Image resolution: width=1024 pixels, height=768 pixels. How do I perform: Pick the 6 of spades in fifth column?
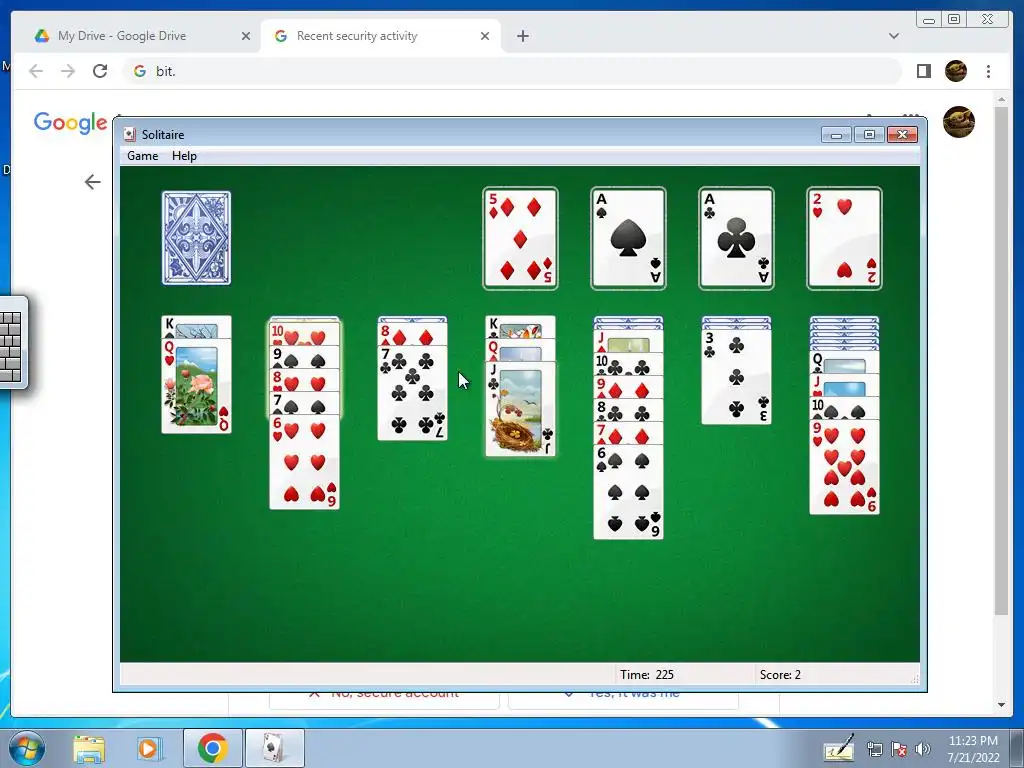(628, 492)
